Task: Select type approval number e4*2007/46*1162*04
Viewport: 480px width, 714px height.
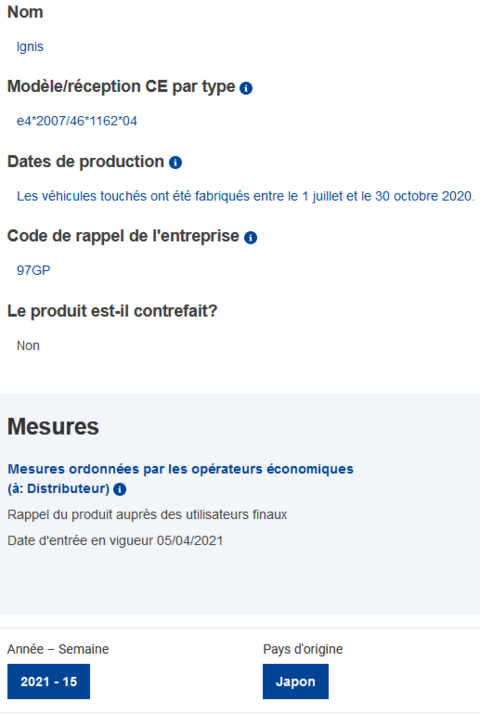Action: 77,121
